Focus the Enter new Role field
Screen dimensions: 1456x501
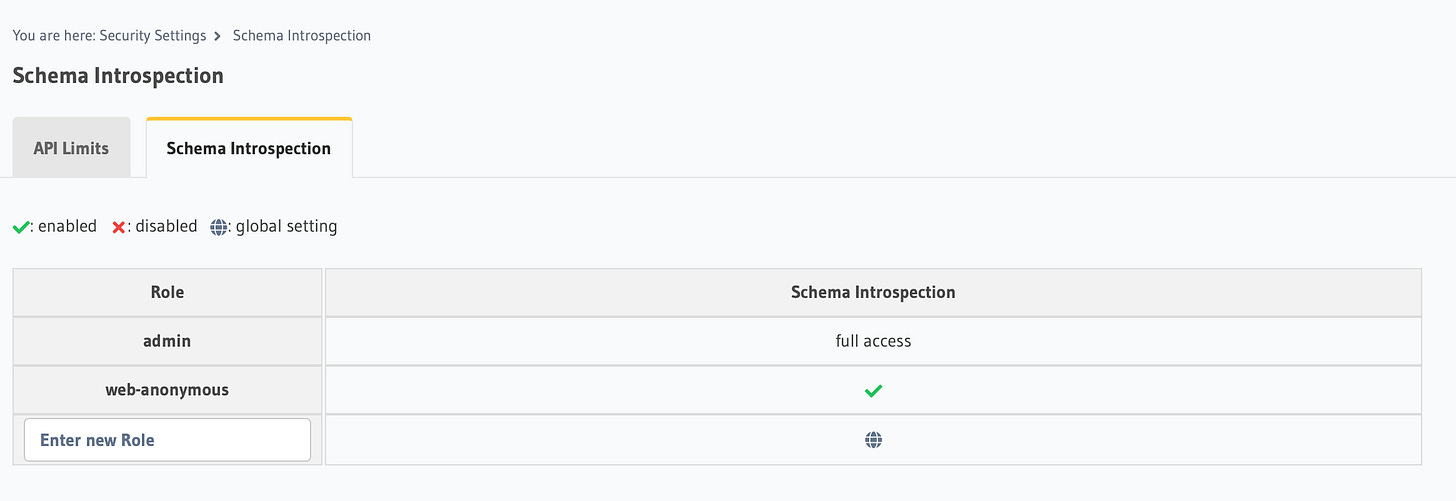[x=167, y=440]
